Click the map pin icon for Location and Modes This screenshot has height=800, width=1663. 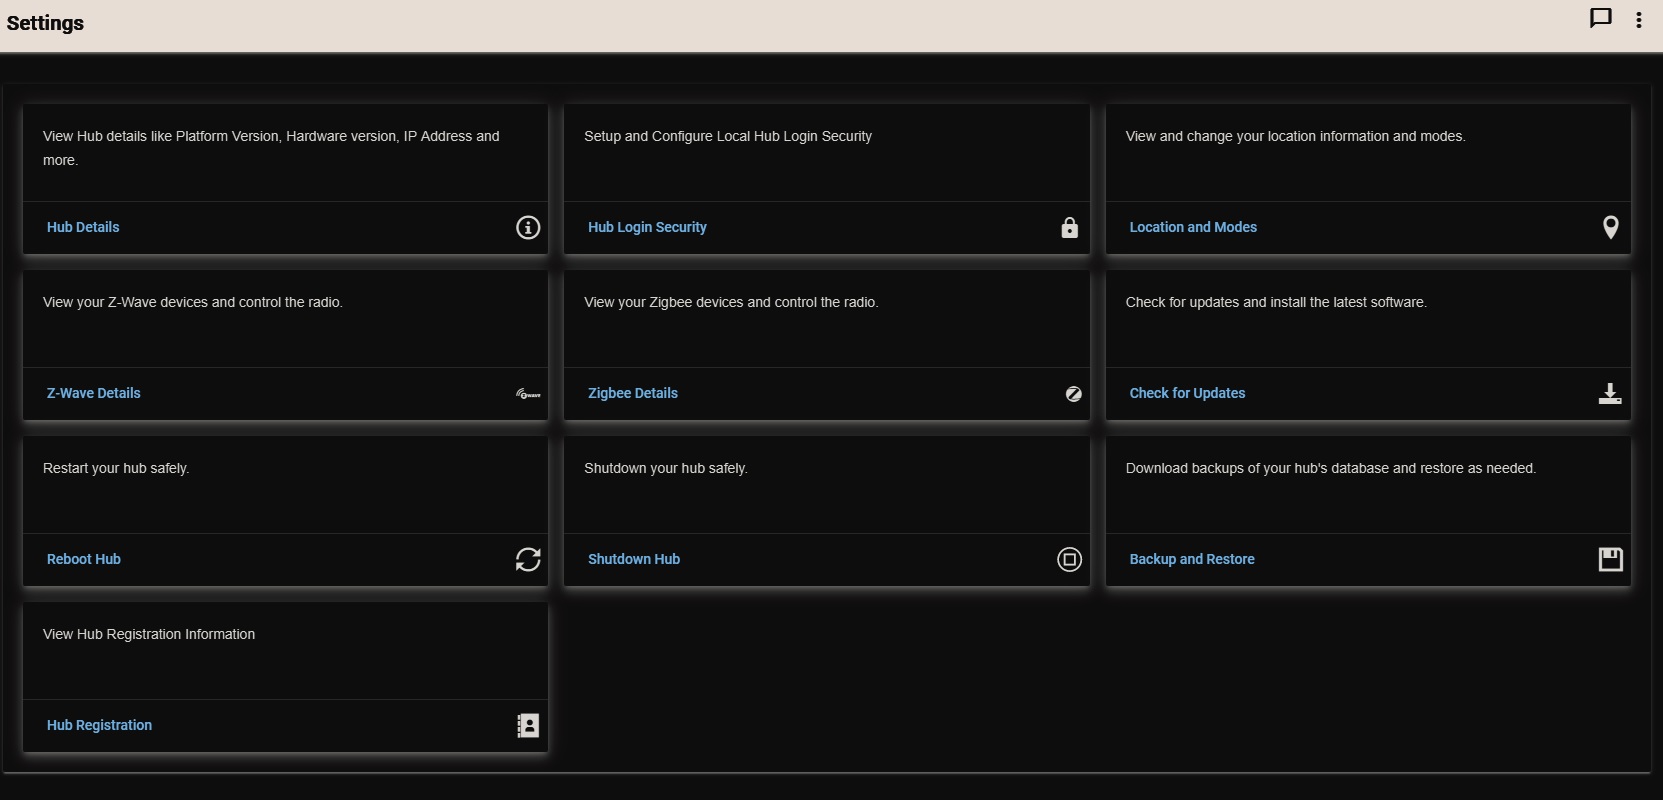click(1610, 227)
